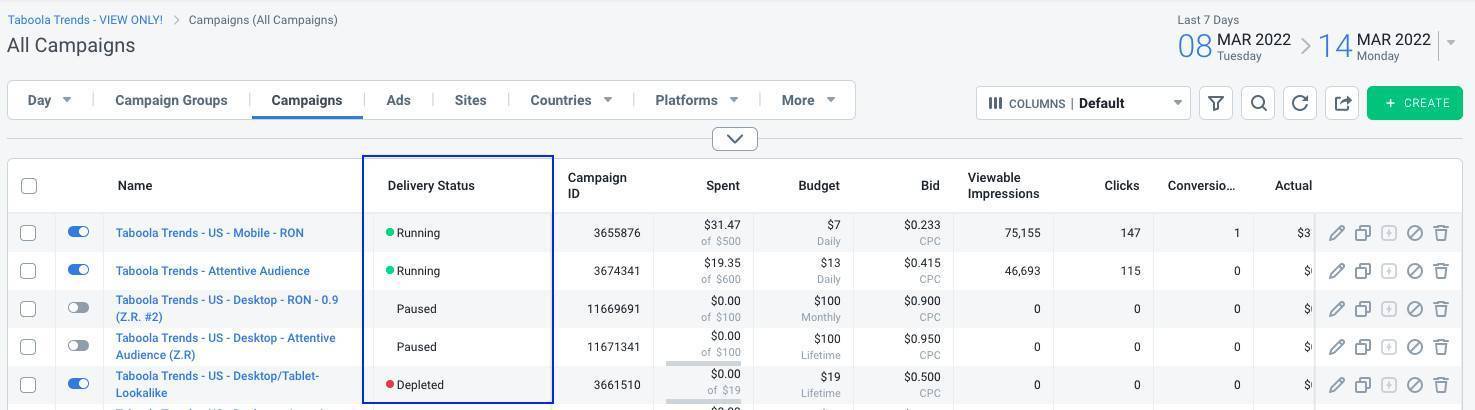This screenshot has width=1475, height=410.
Task: Check the box for US - Mobile - RON row
Action: [x=28, y=233]
